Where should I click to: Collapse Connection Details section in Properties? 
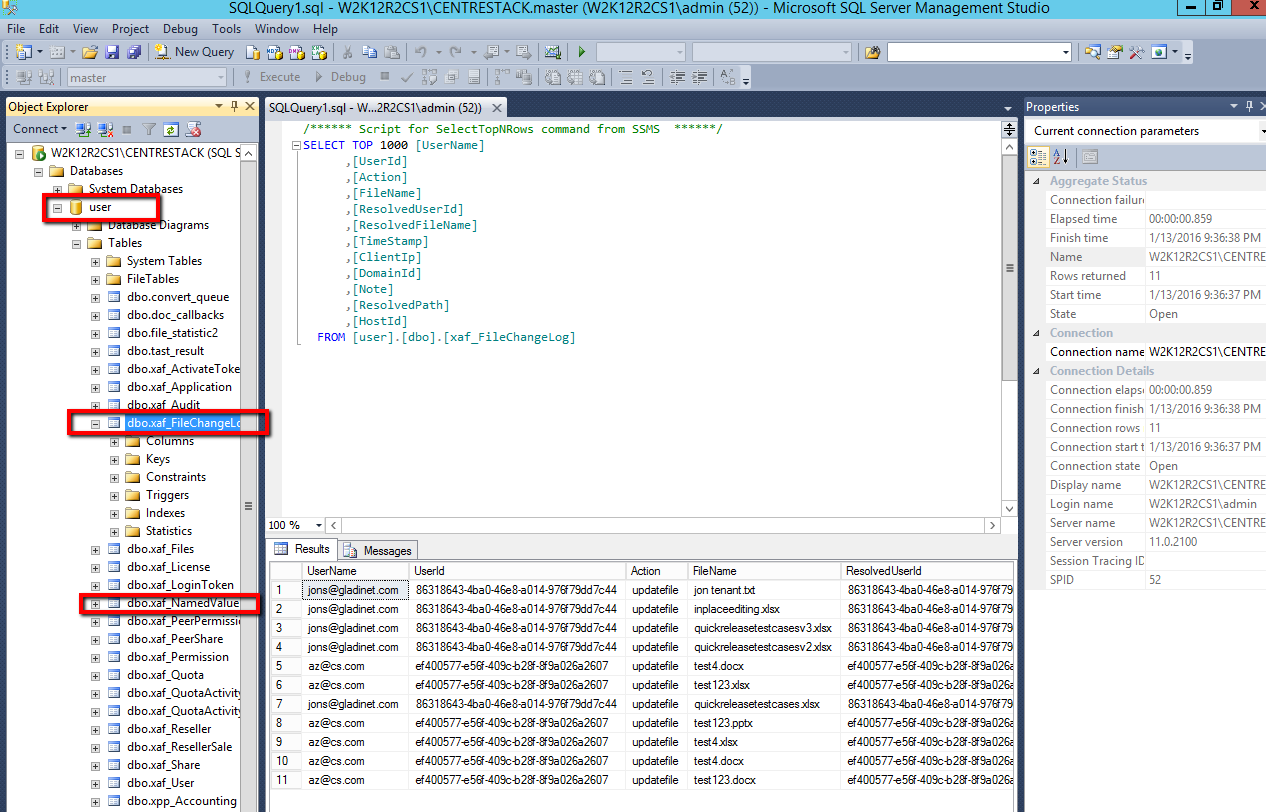[x=1037, y=371]
